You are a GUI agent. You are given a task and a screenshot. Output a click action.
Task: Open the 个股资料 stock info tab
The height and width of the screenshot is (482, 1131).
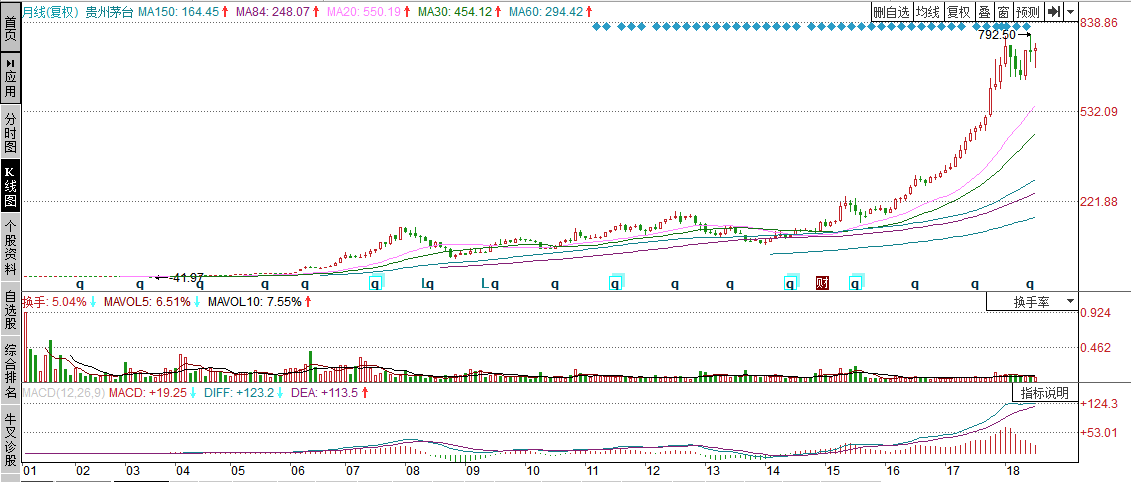point(10,248)
